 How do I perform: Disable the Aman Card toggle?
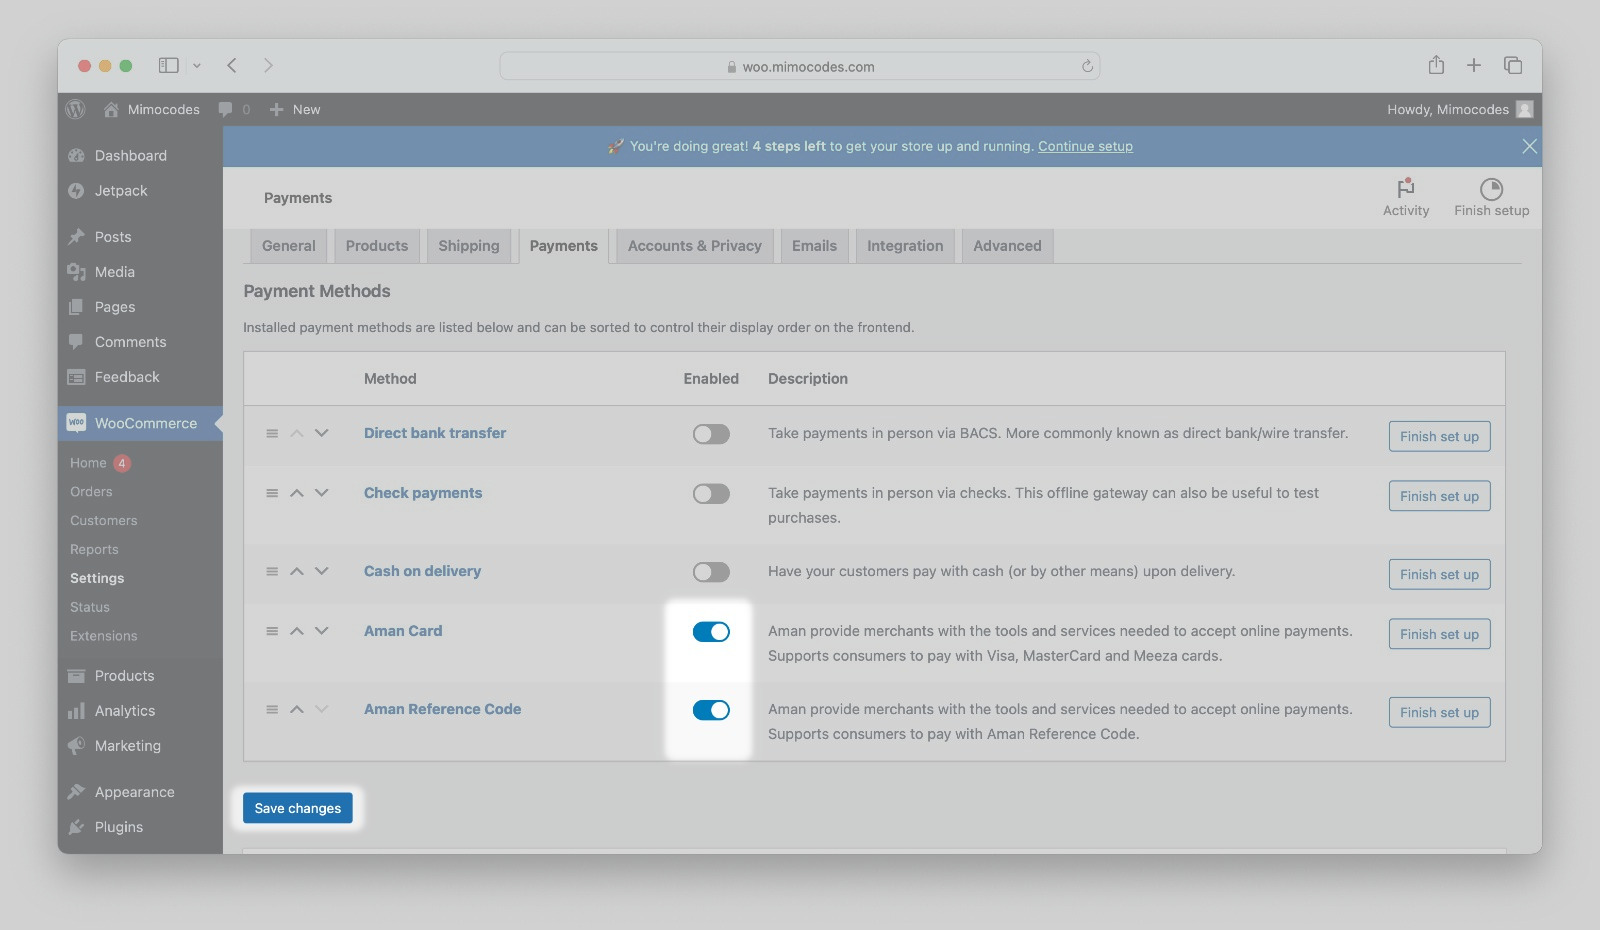coord(711,632)
